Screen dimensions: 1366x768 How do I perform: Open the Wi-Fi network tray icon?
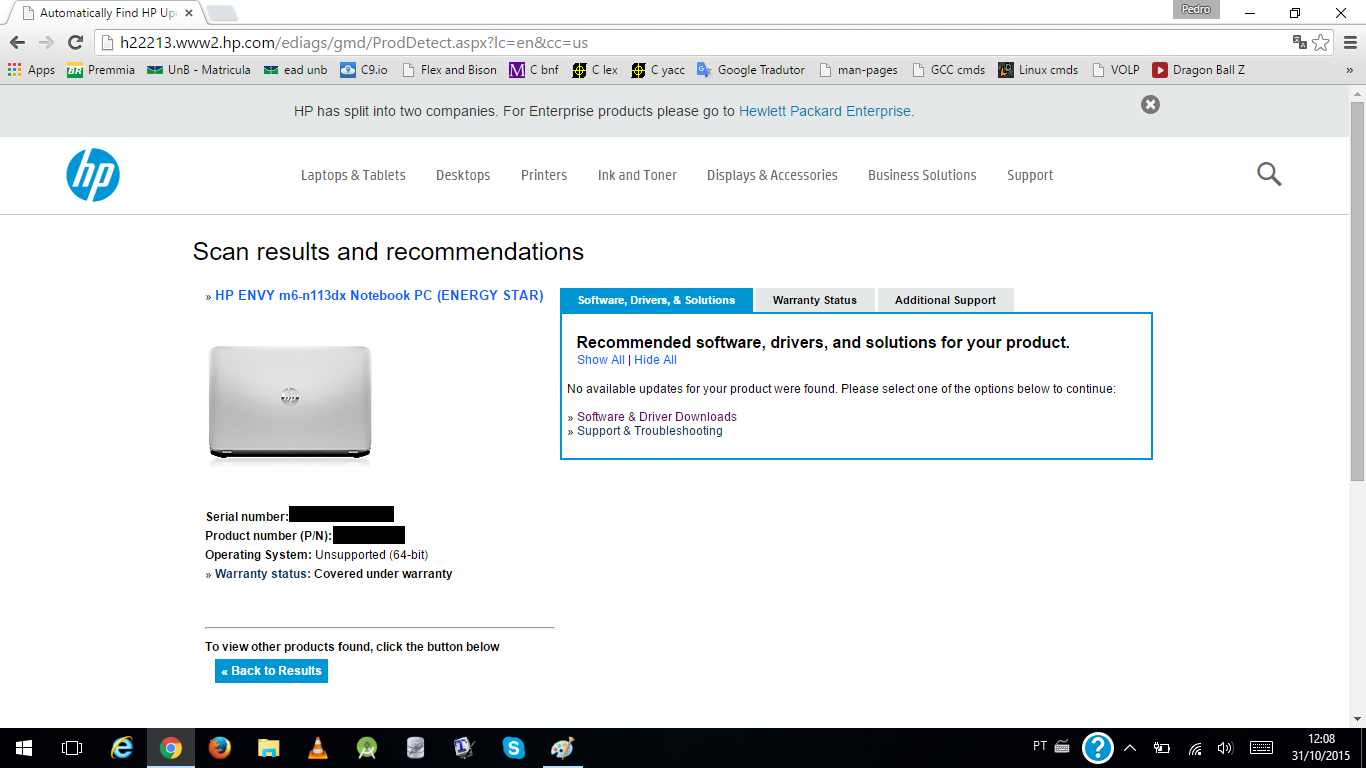pos(1195,748)
